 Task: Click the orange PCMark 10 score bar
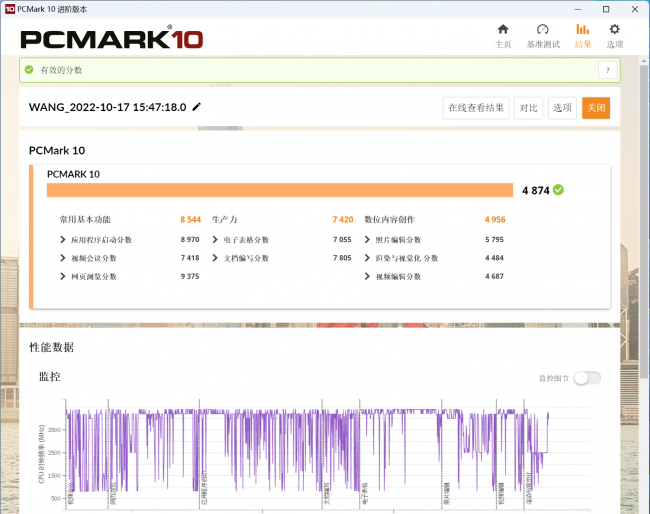[280, 190]
